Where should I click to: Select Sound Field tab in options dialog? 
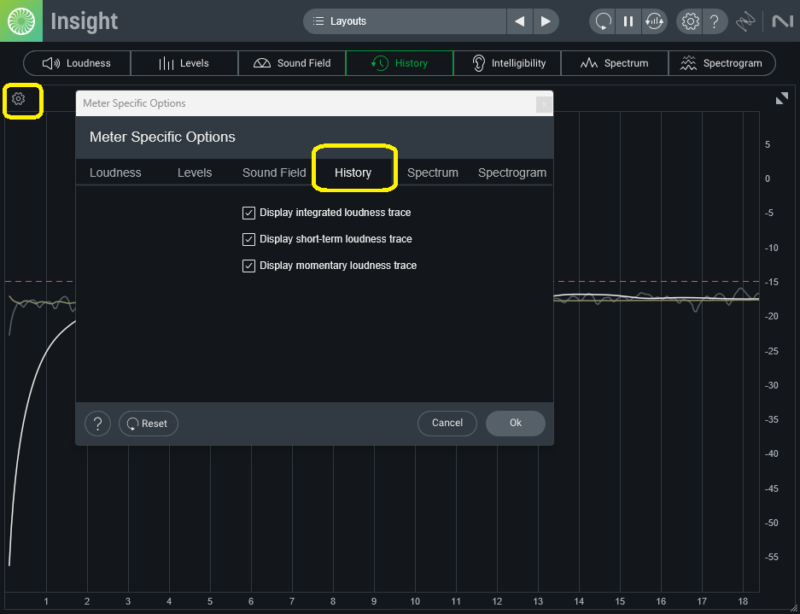[x=273, y=173]
